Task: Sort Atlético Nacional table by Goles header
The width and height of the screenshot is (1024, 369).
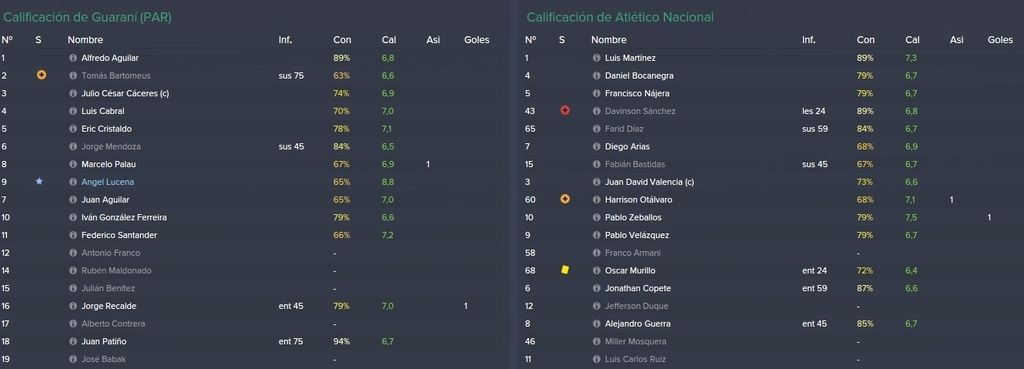Action: (x=1000, y=40)
